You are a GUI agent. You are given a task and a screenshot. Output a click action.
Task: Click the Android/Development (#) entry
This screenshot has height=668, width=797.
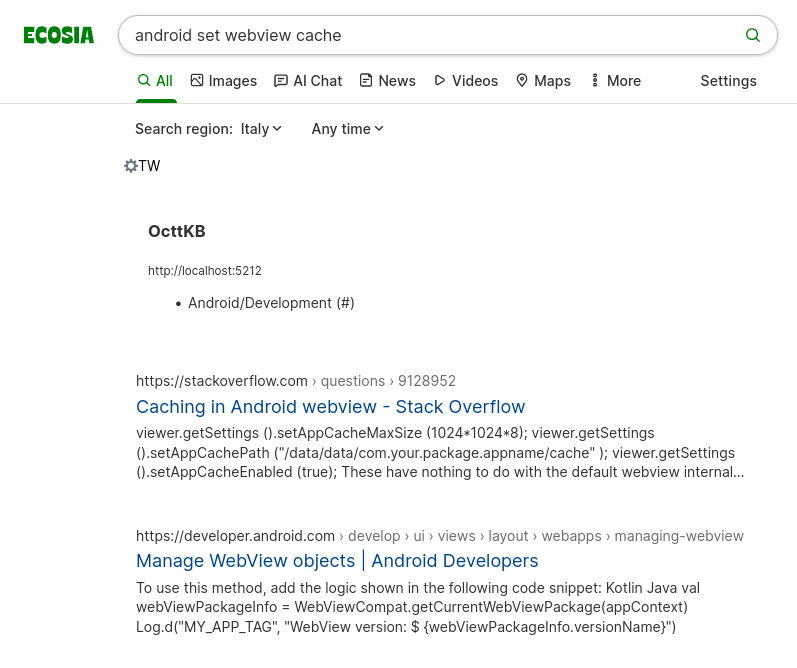271,303
